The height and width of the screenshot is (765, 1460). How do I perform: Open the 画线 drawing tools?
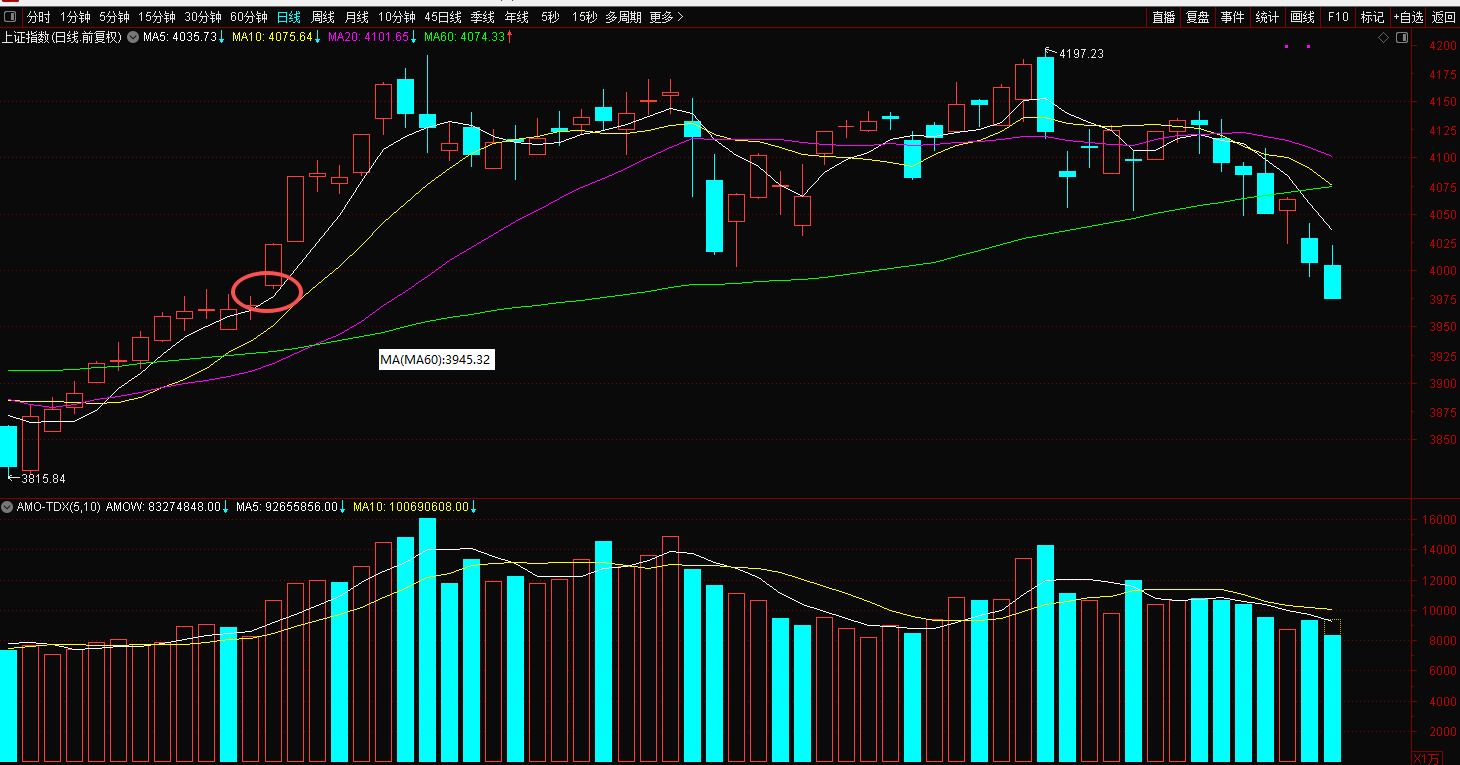click(x=1302, y=17)
